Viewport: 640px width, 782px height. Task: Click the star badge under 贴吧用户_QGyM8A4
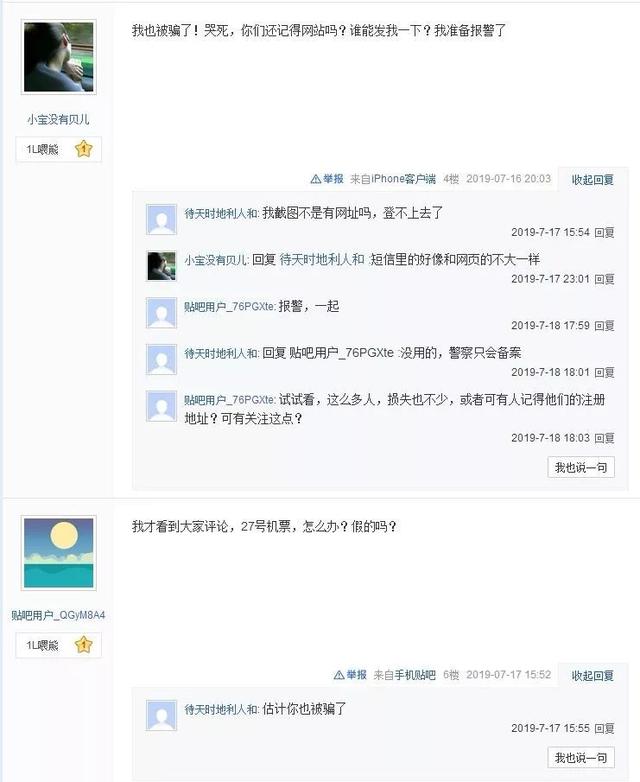[84, 645]
